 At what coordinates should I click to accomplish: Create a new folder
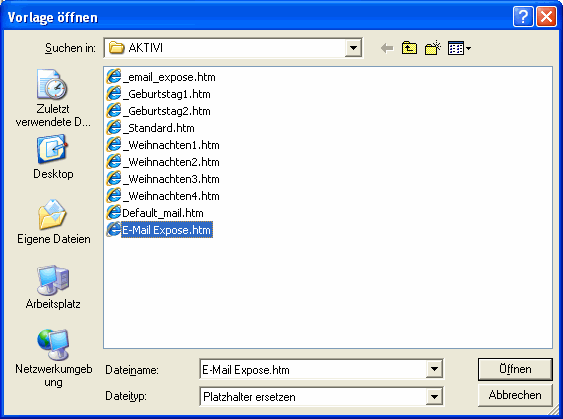pos(433,48)
